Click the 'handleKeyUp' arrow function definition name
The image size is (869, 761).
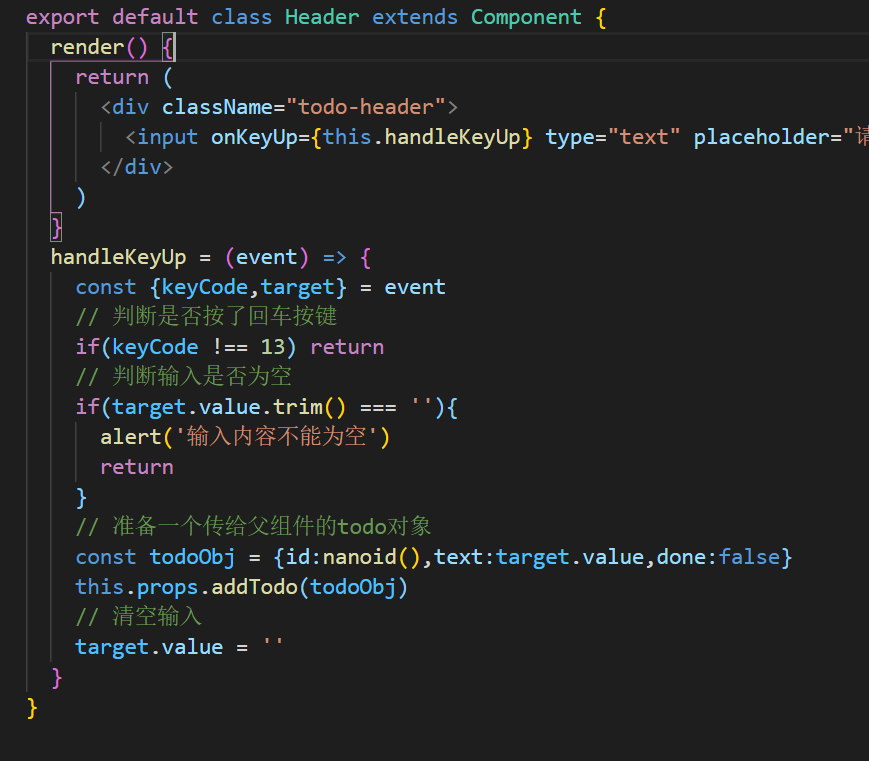pyautogui.click(x=118, y=257)
